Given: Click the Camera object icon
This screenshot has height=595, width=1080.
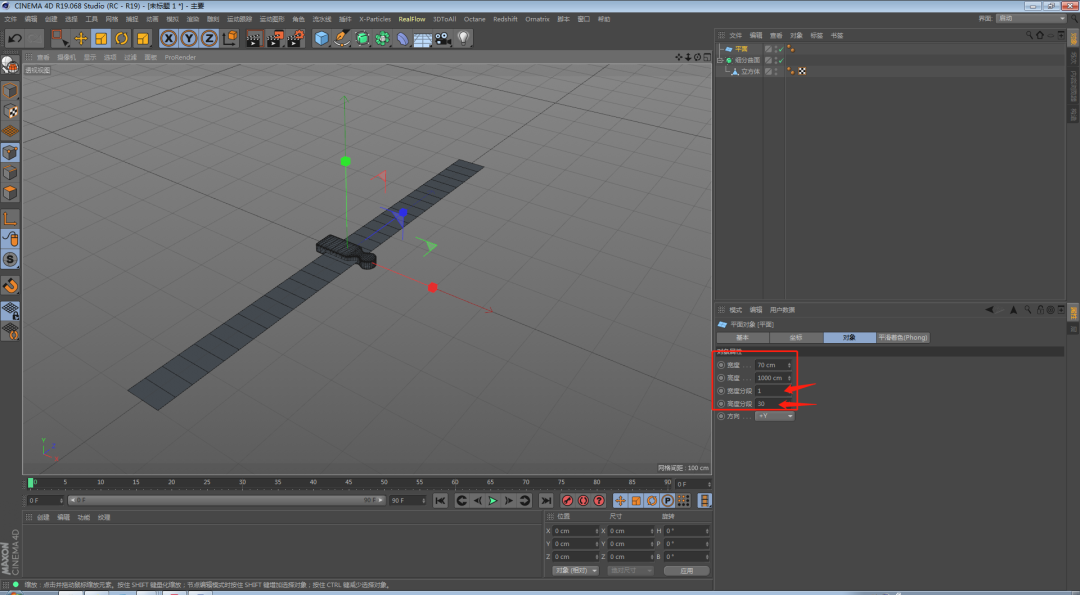Looking at the screenshot, I should coord(443,38).
